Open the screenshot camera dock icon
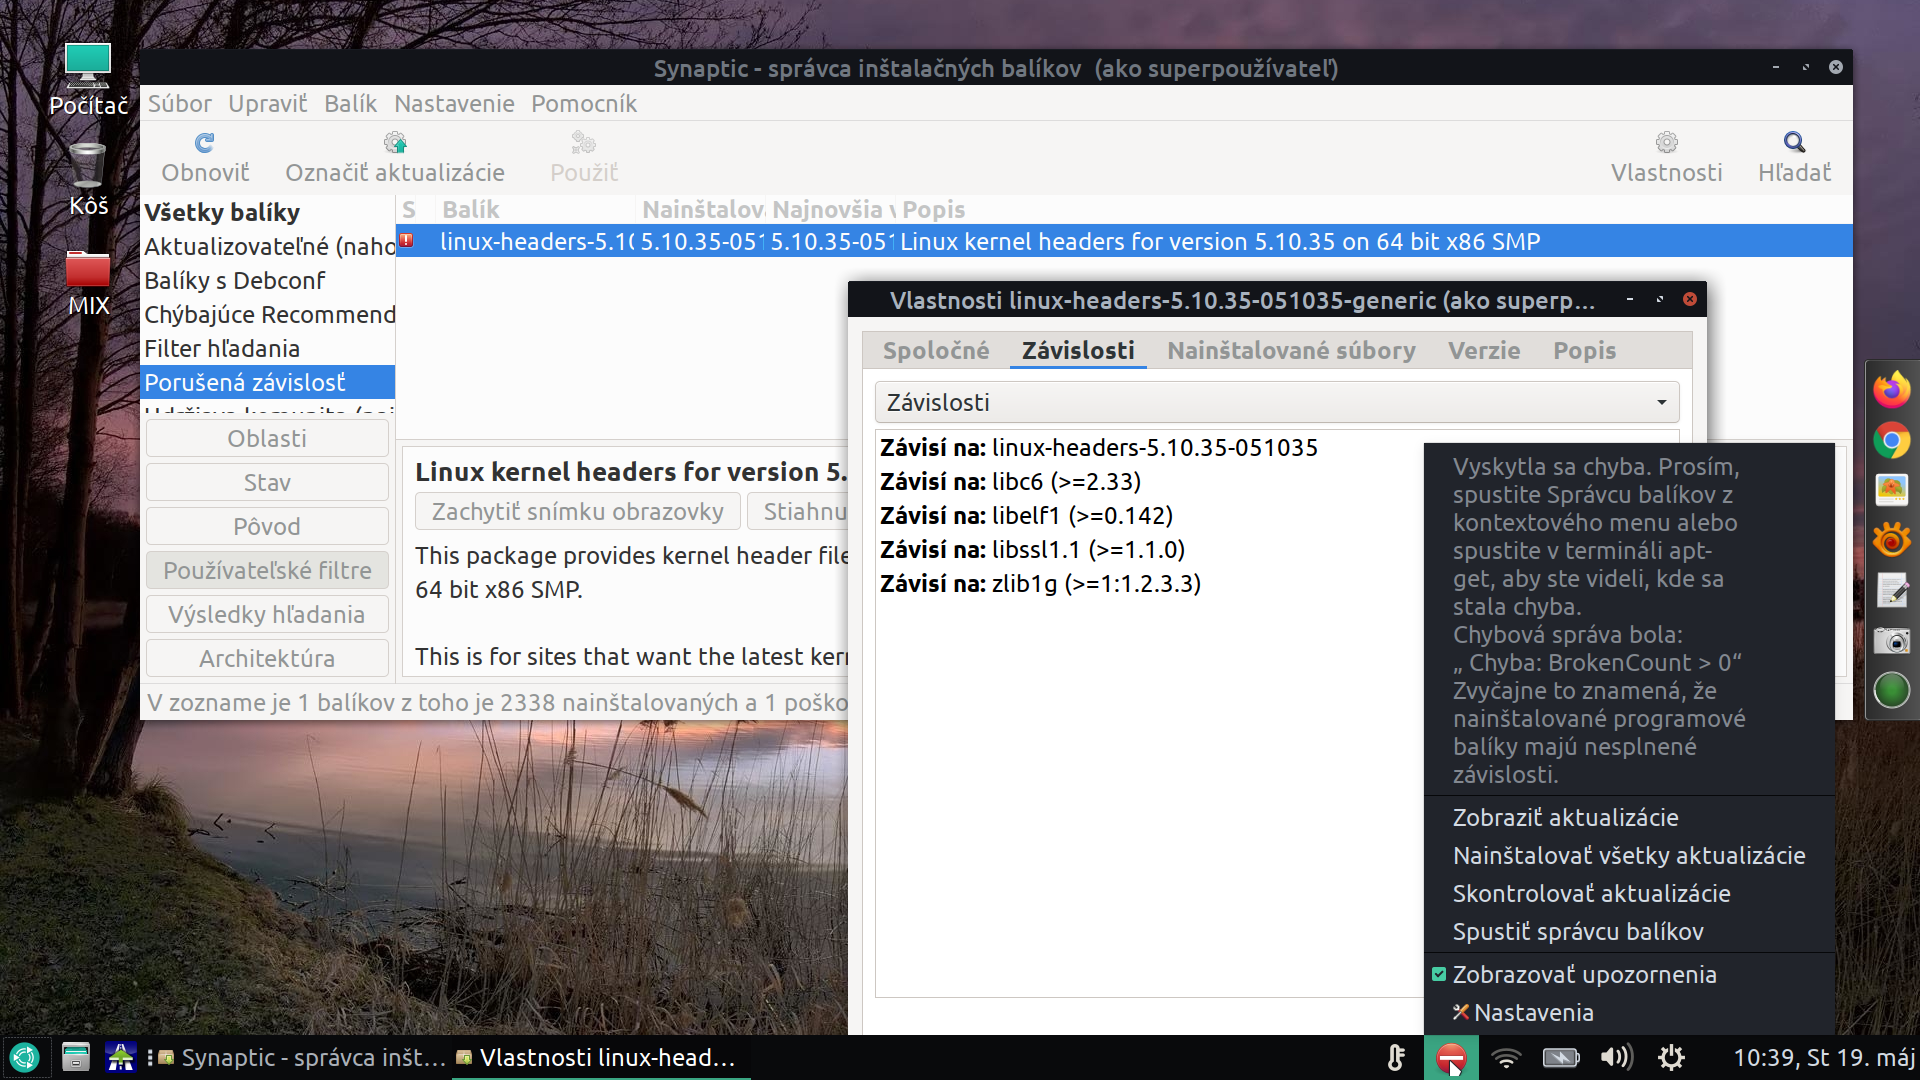The image size is (1920, 1080). (1891, 640)
